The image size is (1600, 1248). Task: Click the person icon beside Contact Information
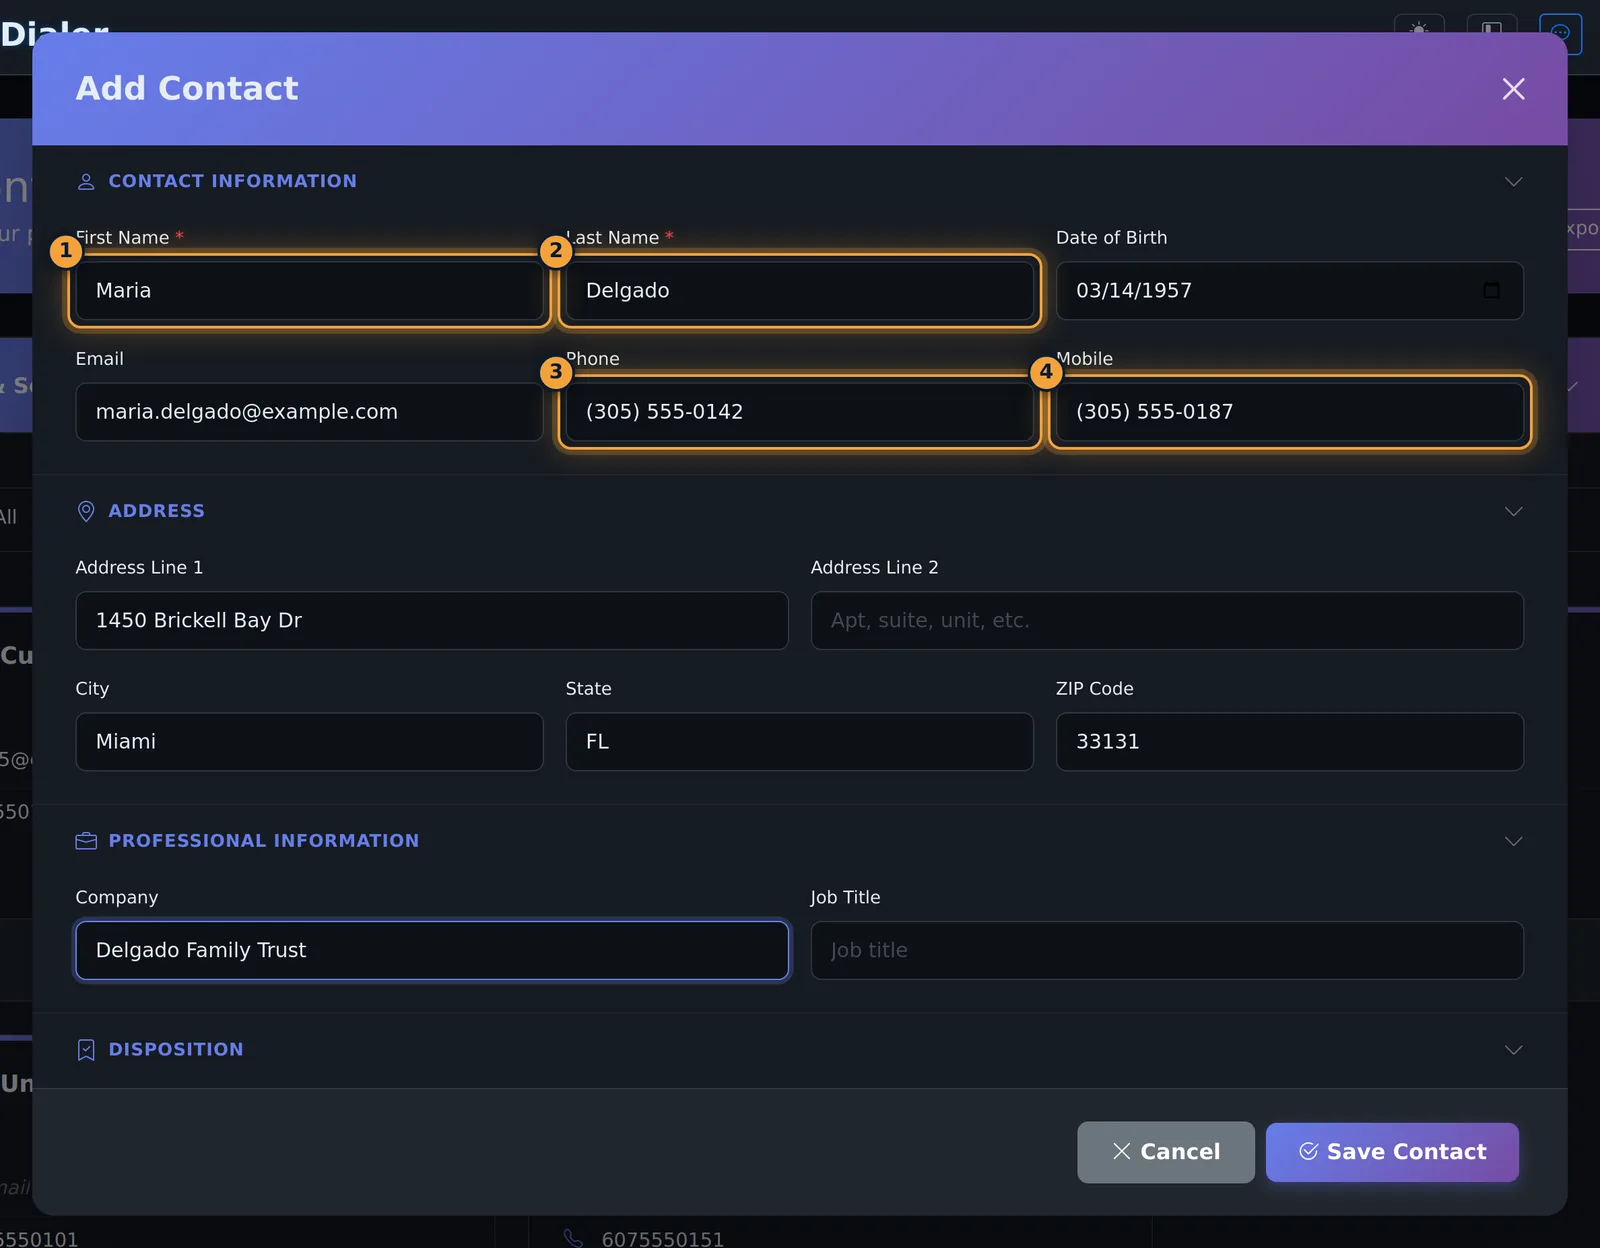click(x=86, y=181)
